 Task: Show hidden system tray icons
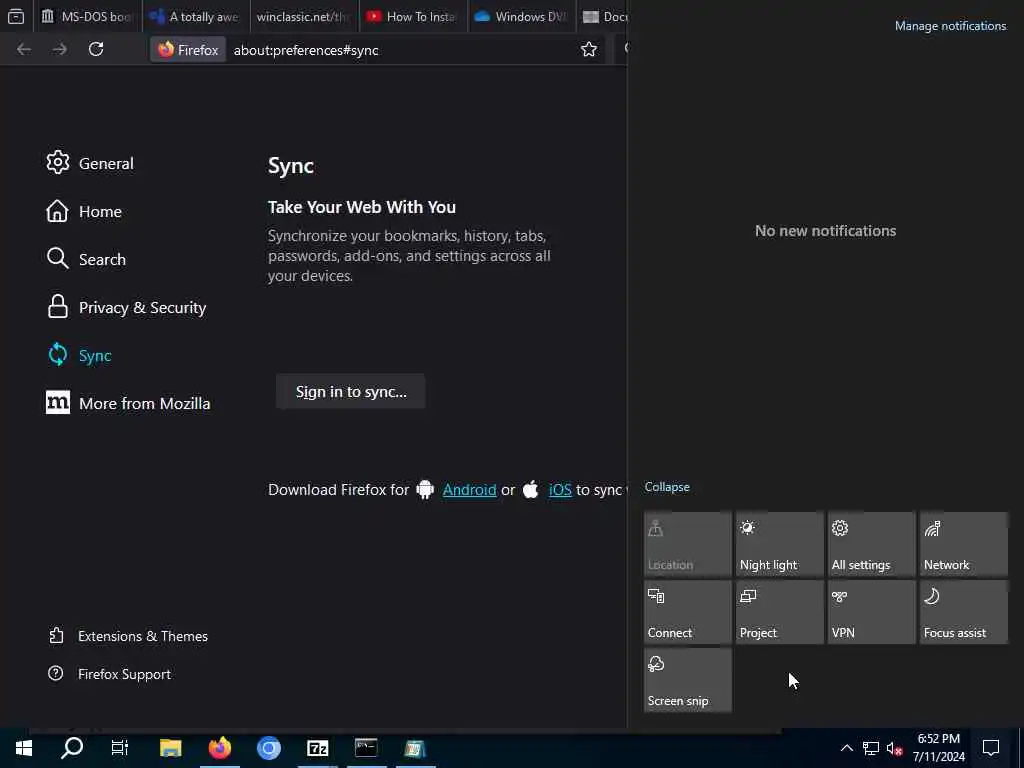[x=846, y=748]
